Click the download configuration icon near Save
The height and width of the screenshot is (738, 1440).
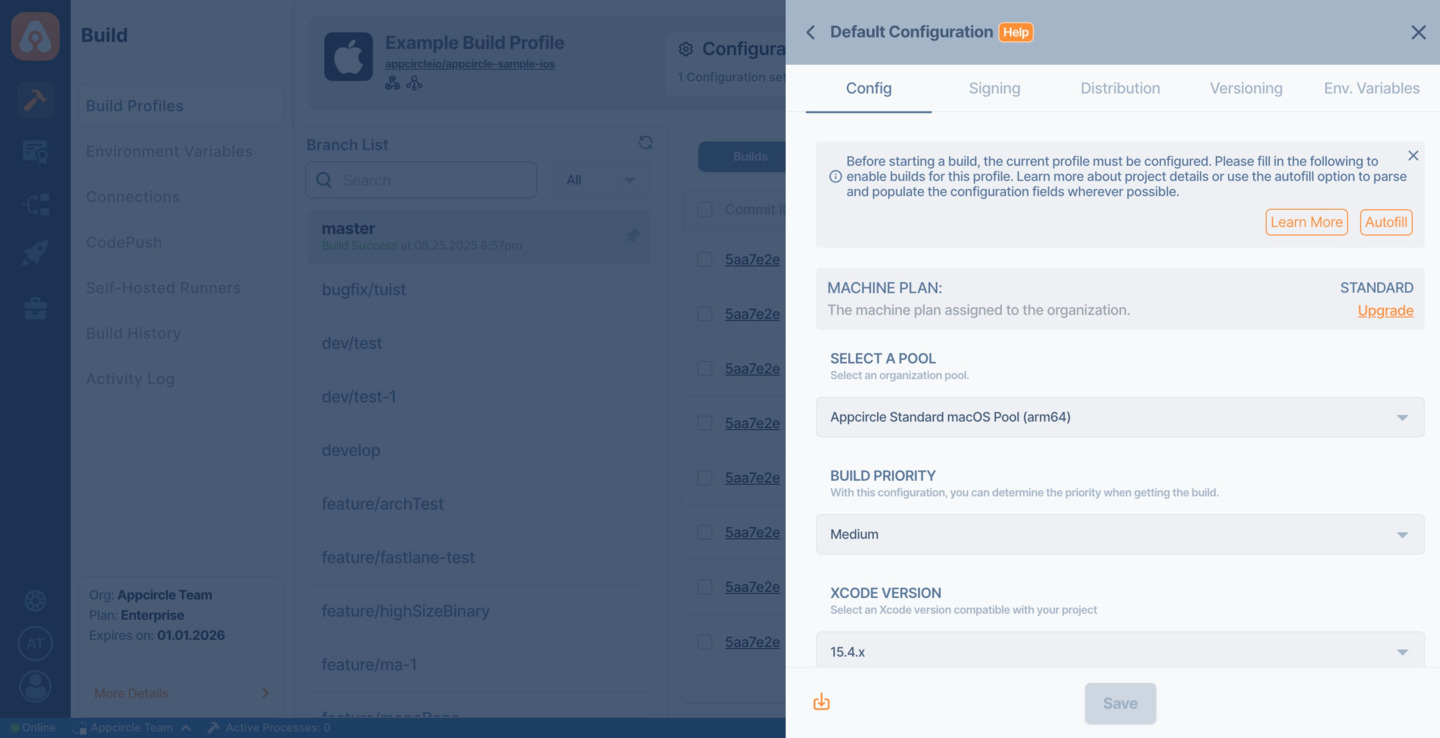click(821, 702)
